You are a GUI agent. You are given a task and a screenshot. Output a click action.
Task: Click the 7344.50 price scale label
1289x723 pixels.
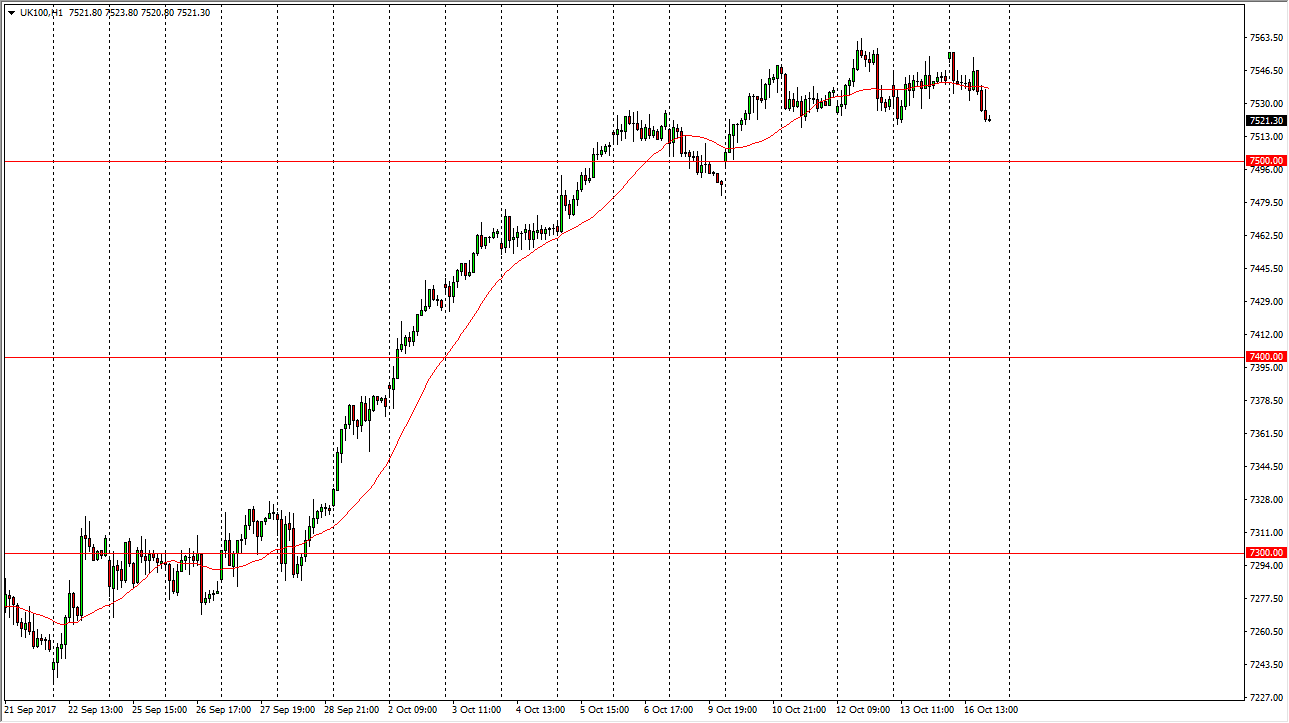click(1265, 467)
